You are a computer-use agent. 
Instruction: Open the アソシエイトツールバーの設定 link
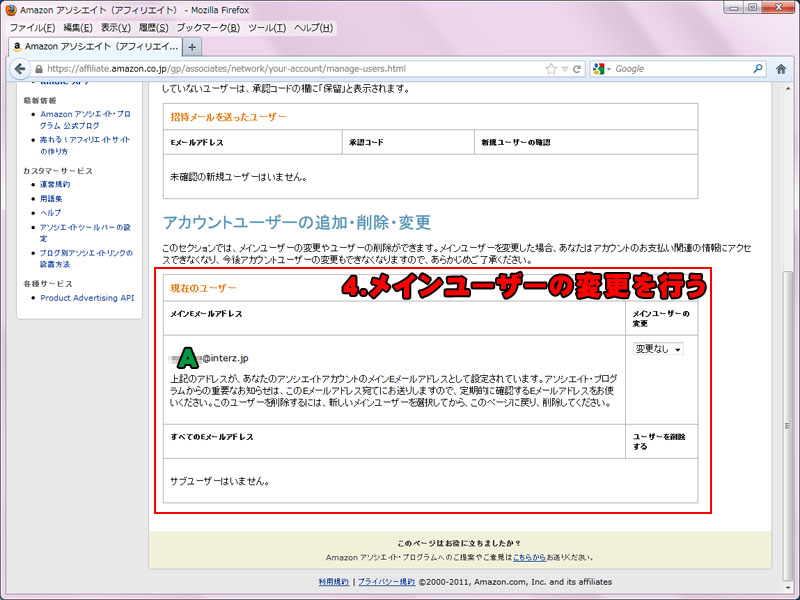[x=85, y=233]
